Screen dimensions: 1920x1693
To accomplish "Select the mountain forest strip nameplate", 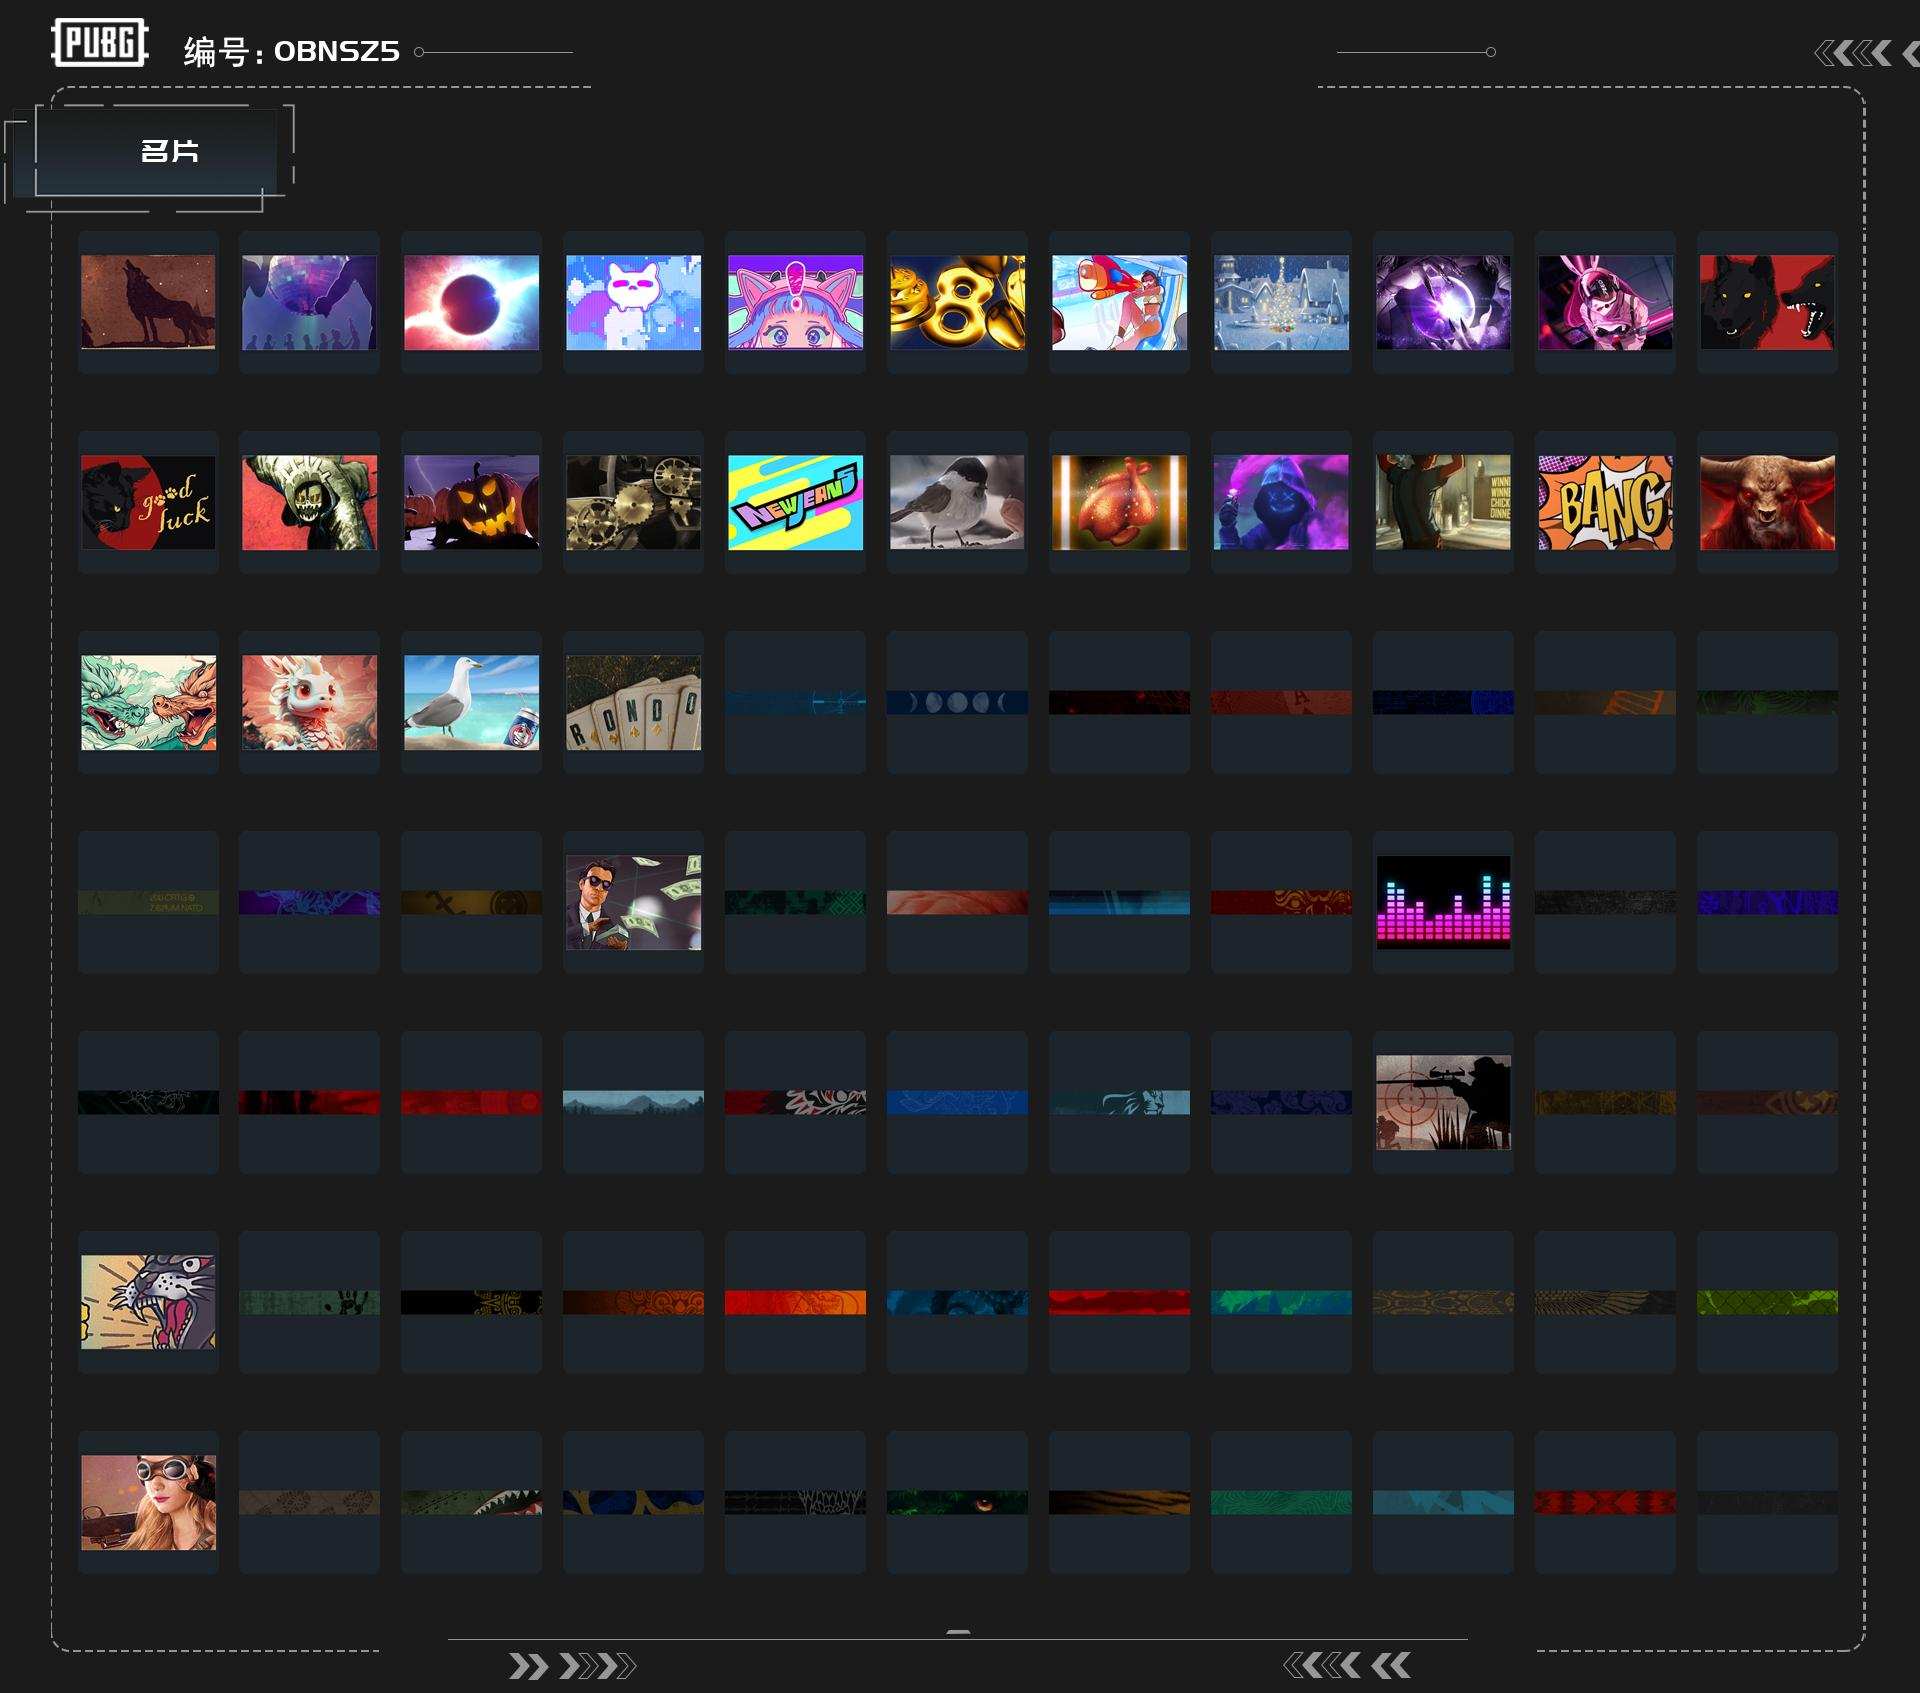I will click(633, 1102).
